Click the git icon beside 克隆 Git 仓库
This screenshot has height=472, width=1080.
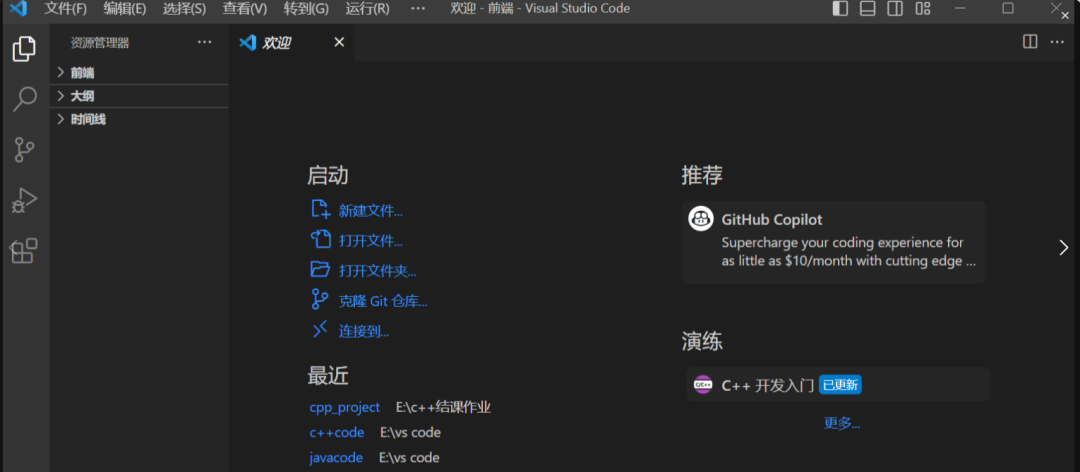tap(320, 300)
